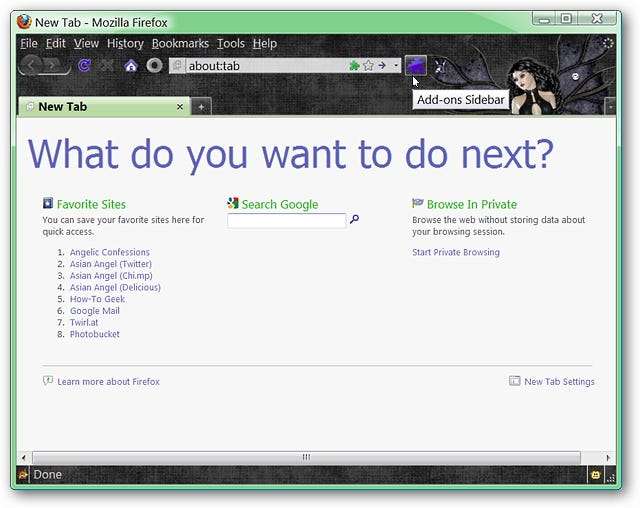
Task: Click the activity throbber icon in menu bar
Action: click(608, 43)
